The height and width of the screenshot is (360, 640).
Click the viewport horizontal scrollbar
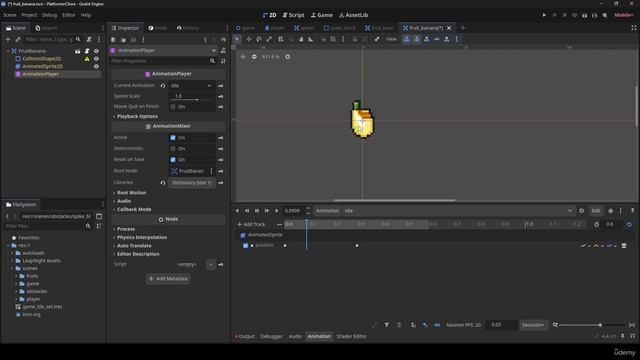(x=394, y=200)
